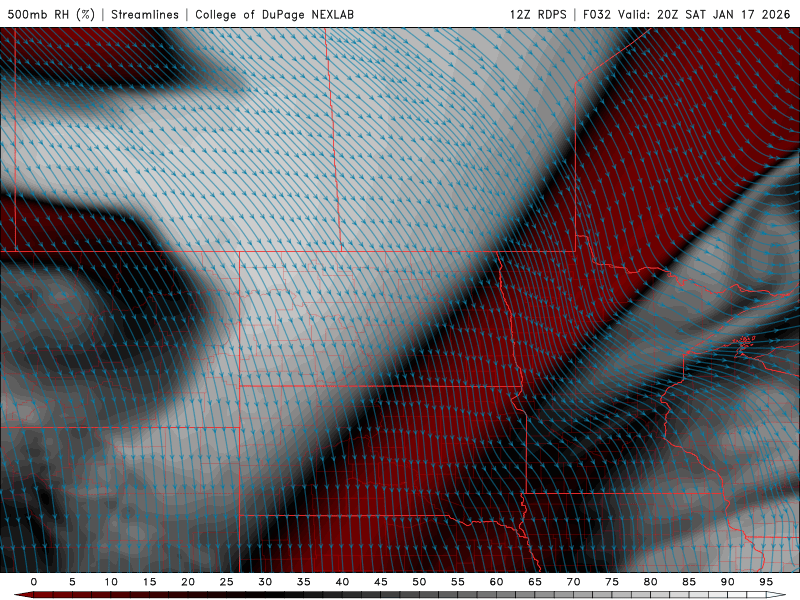Click the 'College of DuPage NEXLAB' text
Screen dimensions: 800x600
[274, 14]
